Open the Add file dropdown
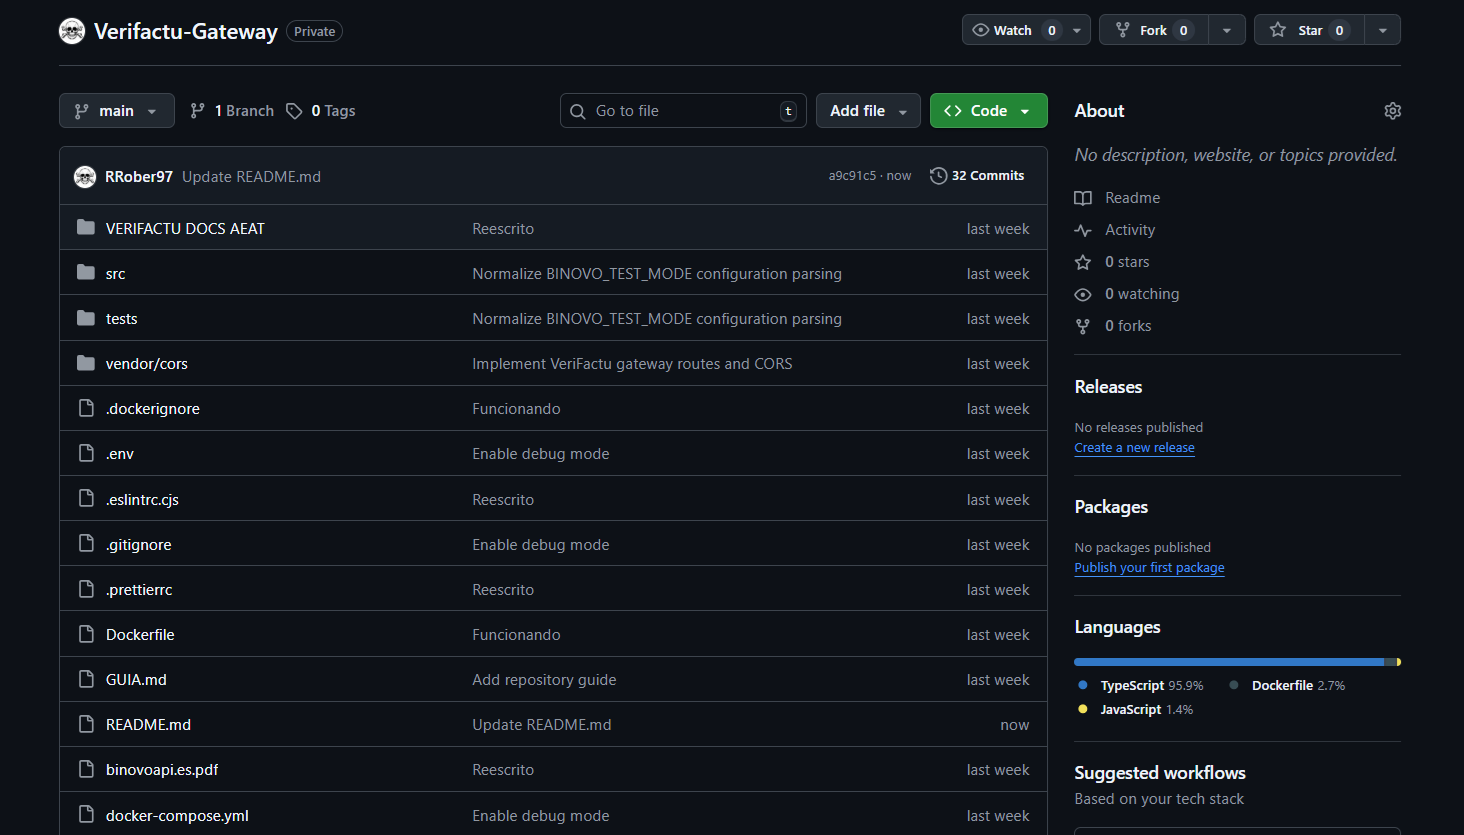1464x835 pixels. 868,110
